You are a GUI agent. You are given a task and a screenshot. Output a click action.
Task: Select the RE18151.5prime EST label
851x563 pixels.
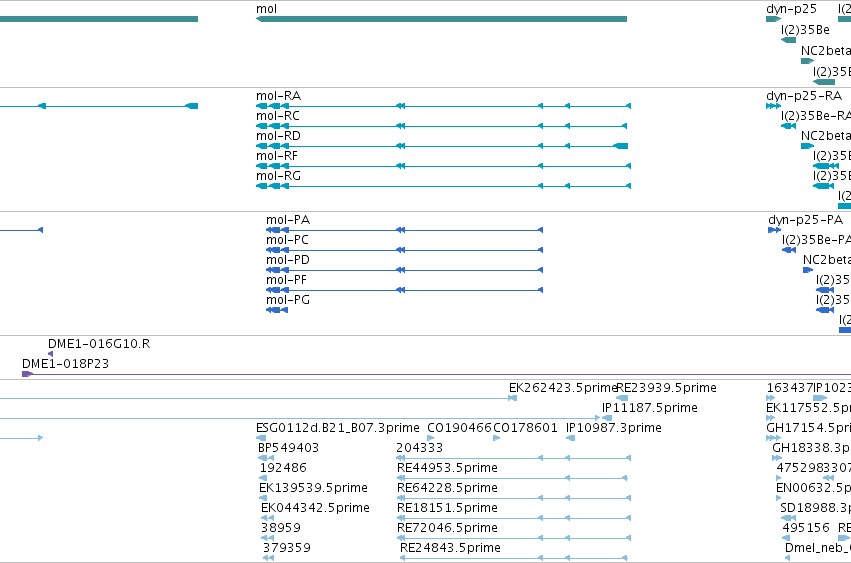click(x=447, y=508)
